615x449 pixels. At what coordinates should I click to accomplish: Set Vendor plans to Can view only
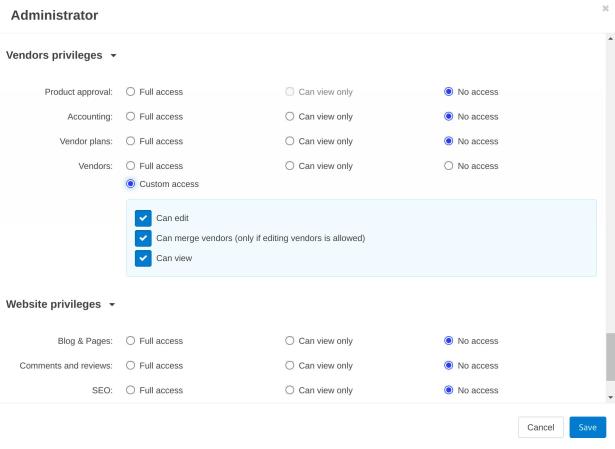290,141
